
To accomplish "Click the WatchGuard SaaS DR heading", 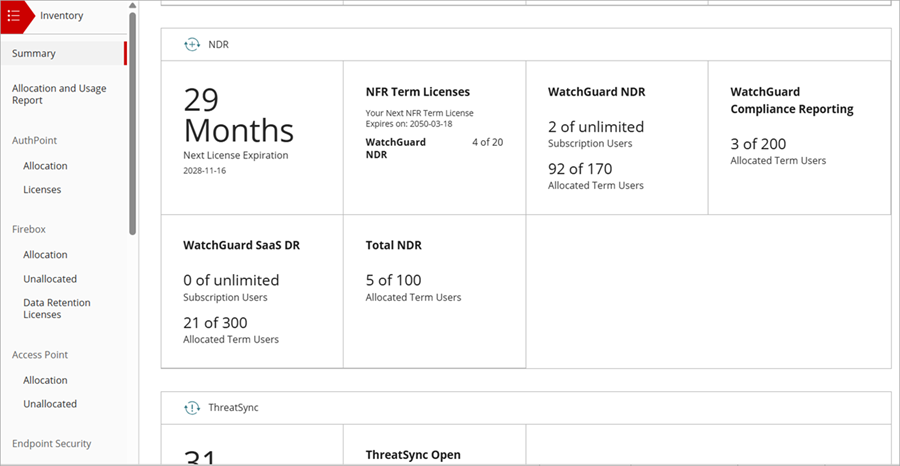I will tap(242, 246).
